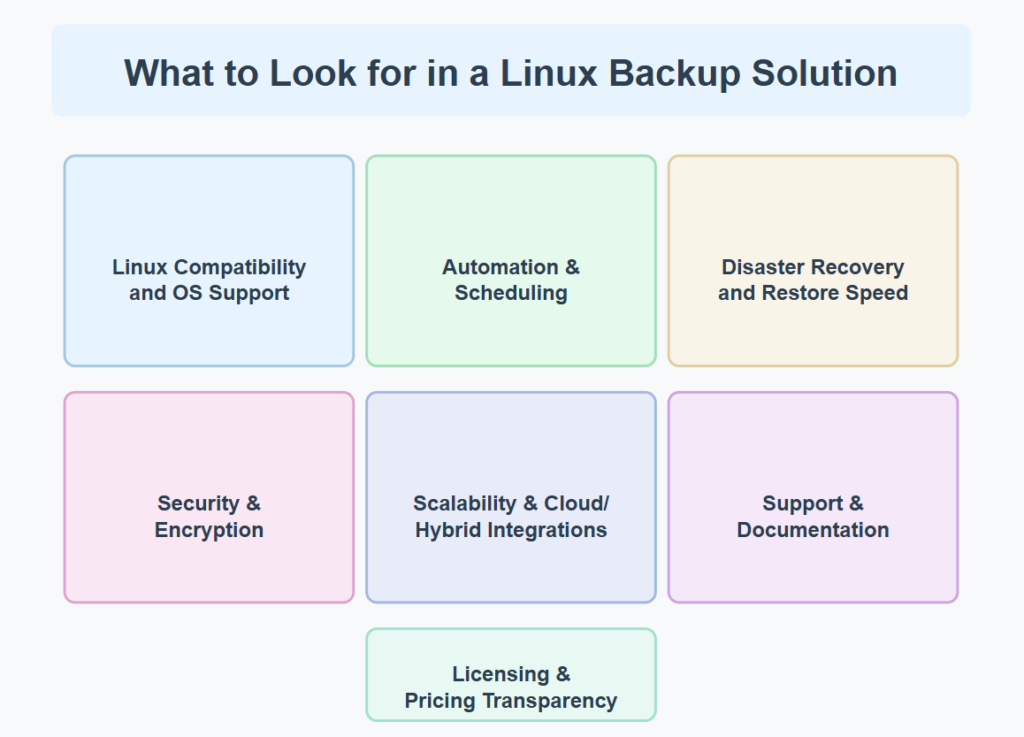Click the word 'Scheduling' in the green card

tap(511, 293)
